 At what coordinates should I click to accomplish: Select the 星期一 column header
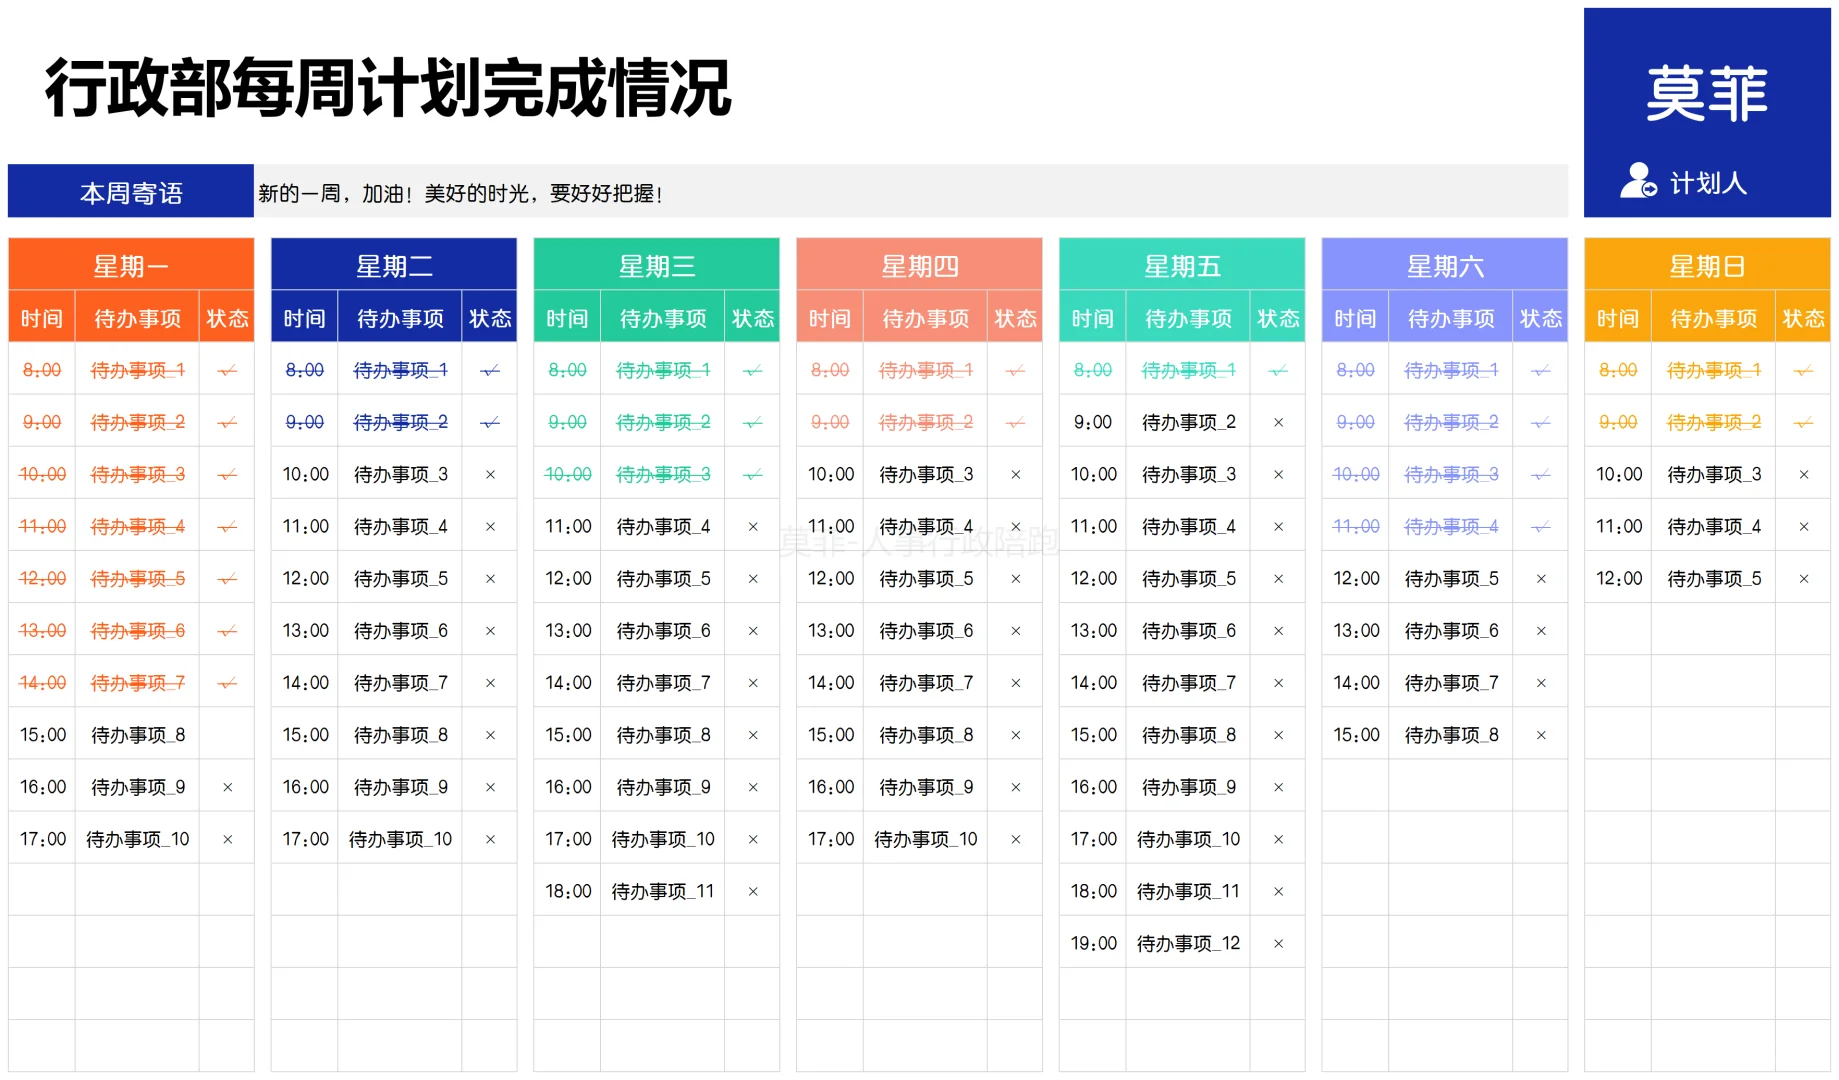coord(131,265)
